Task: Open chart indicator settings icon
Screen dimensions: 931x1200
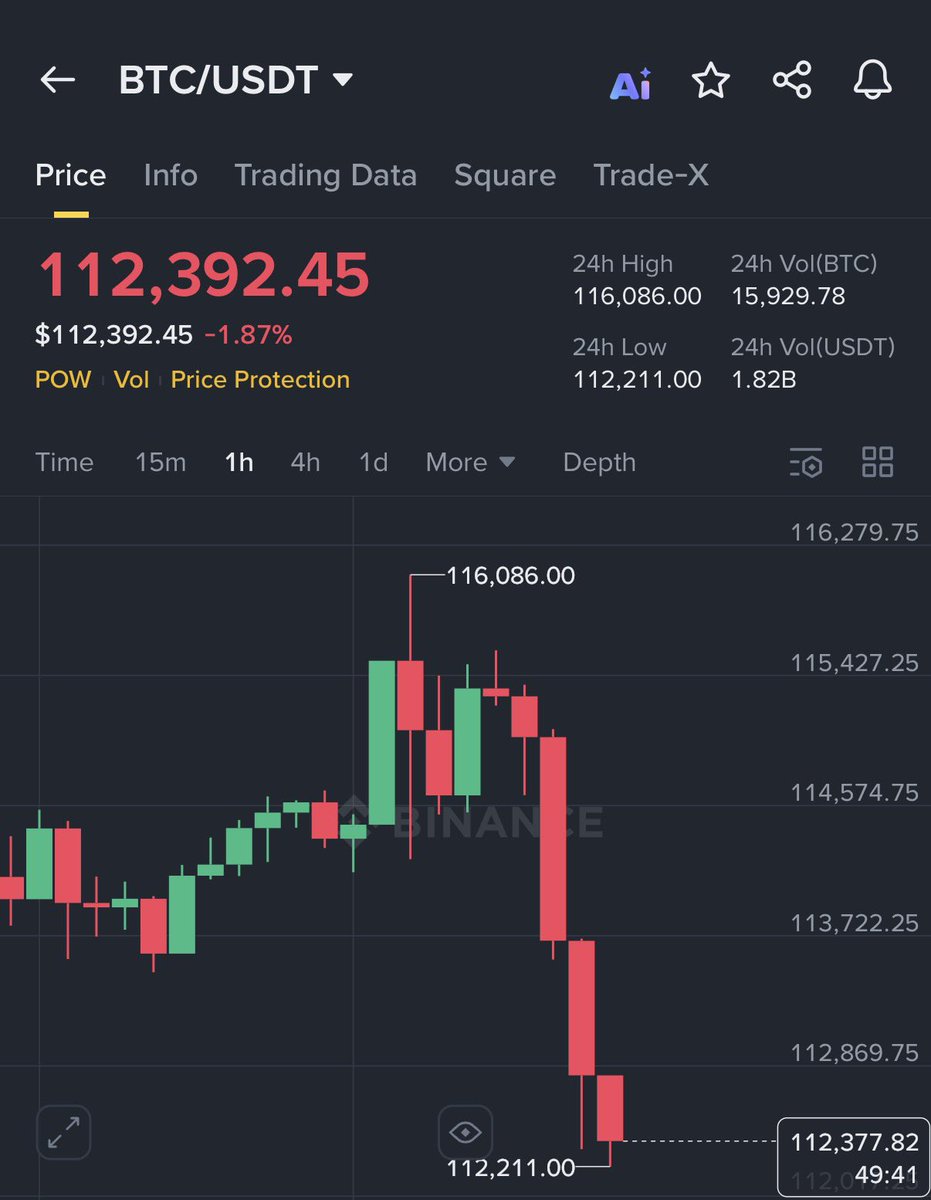Action: pyautogui.click(x=806, y=462)
